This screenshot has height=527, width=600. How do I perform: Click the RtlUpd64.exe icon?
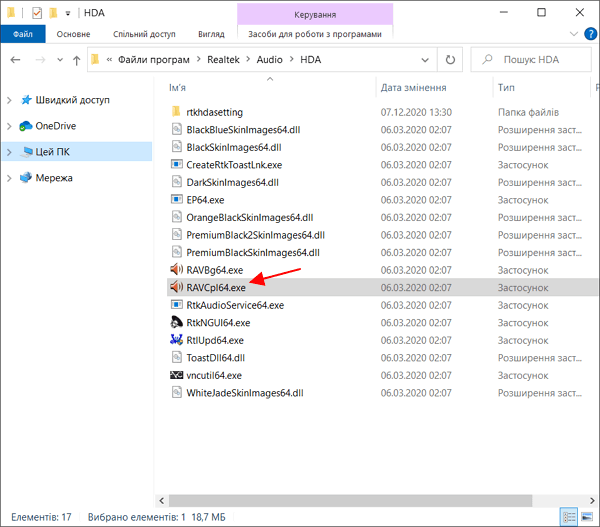click(176, 339)
